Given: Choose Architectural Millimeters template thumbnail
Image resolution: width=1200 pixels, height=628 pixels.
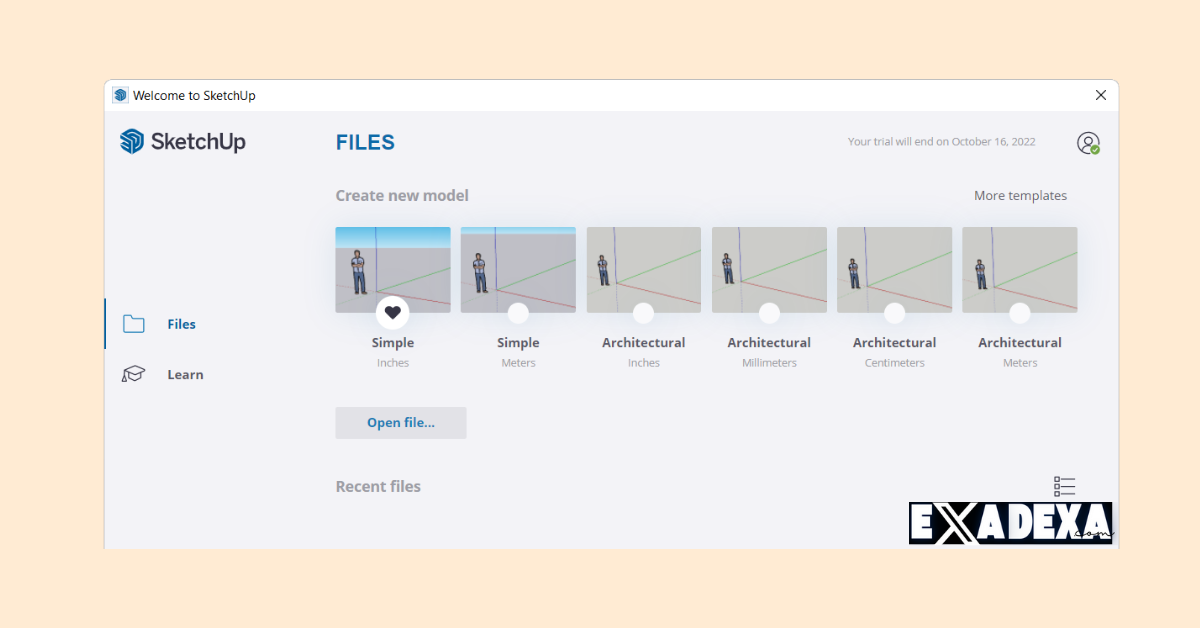Looking at the screenshot, I should pos(769,265).
